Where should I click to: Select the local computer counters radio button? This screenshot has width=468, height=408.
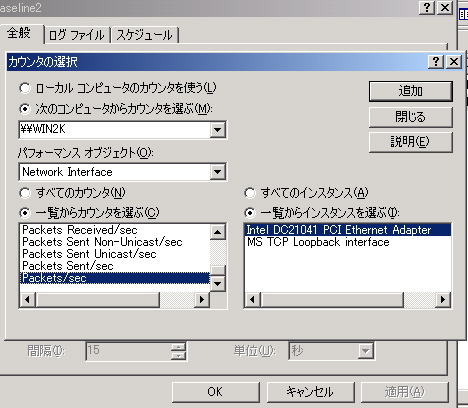(25, 88)
